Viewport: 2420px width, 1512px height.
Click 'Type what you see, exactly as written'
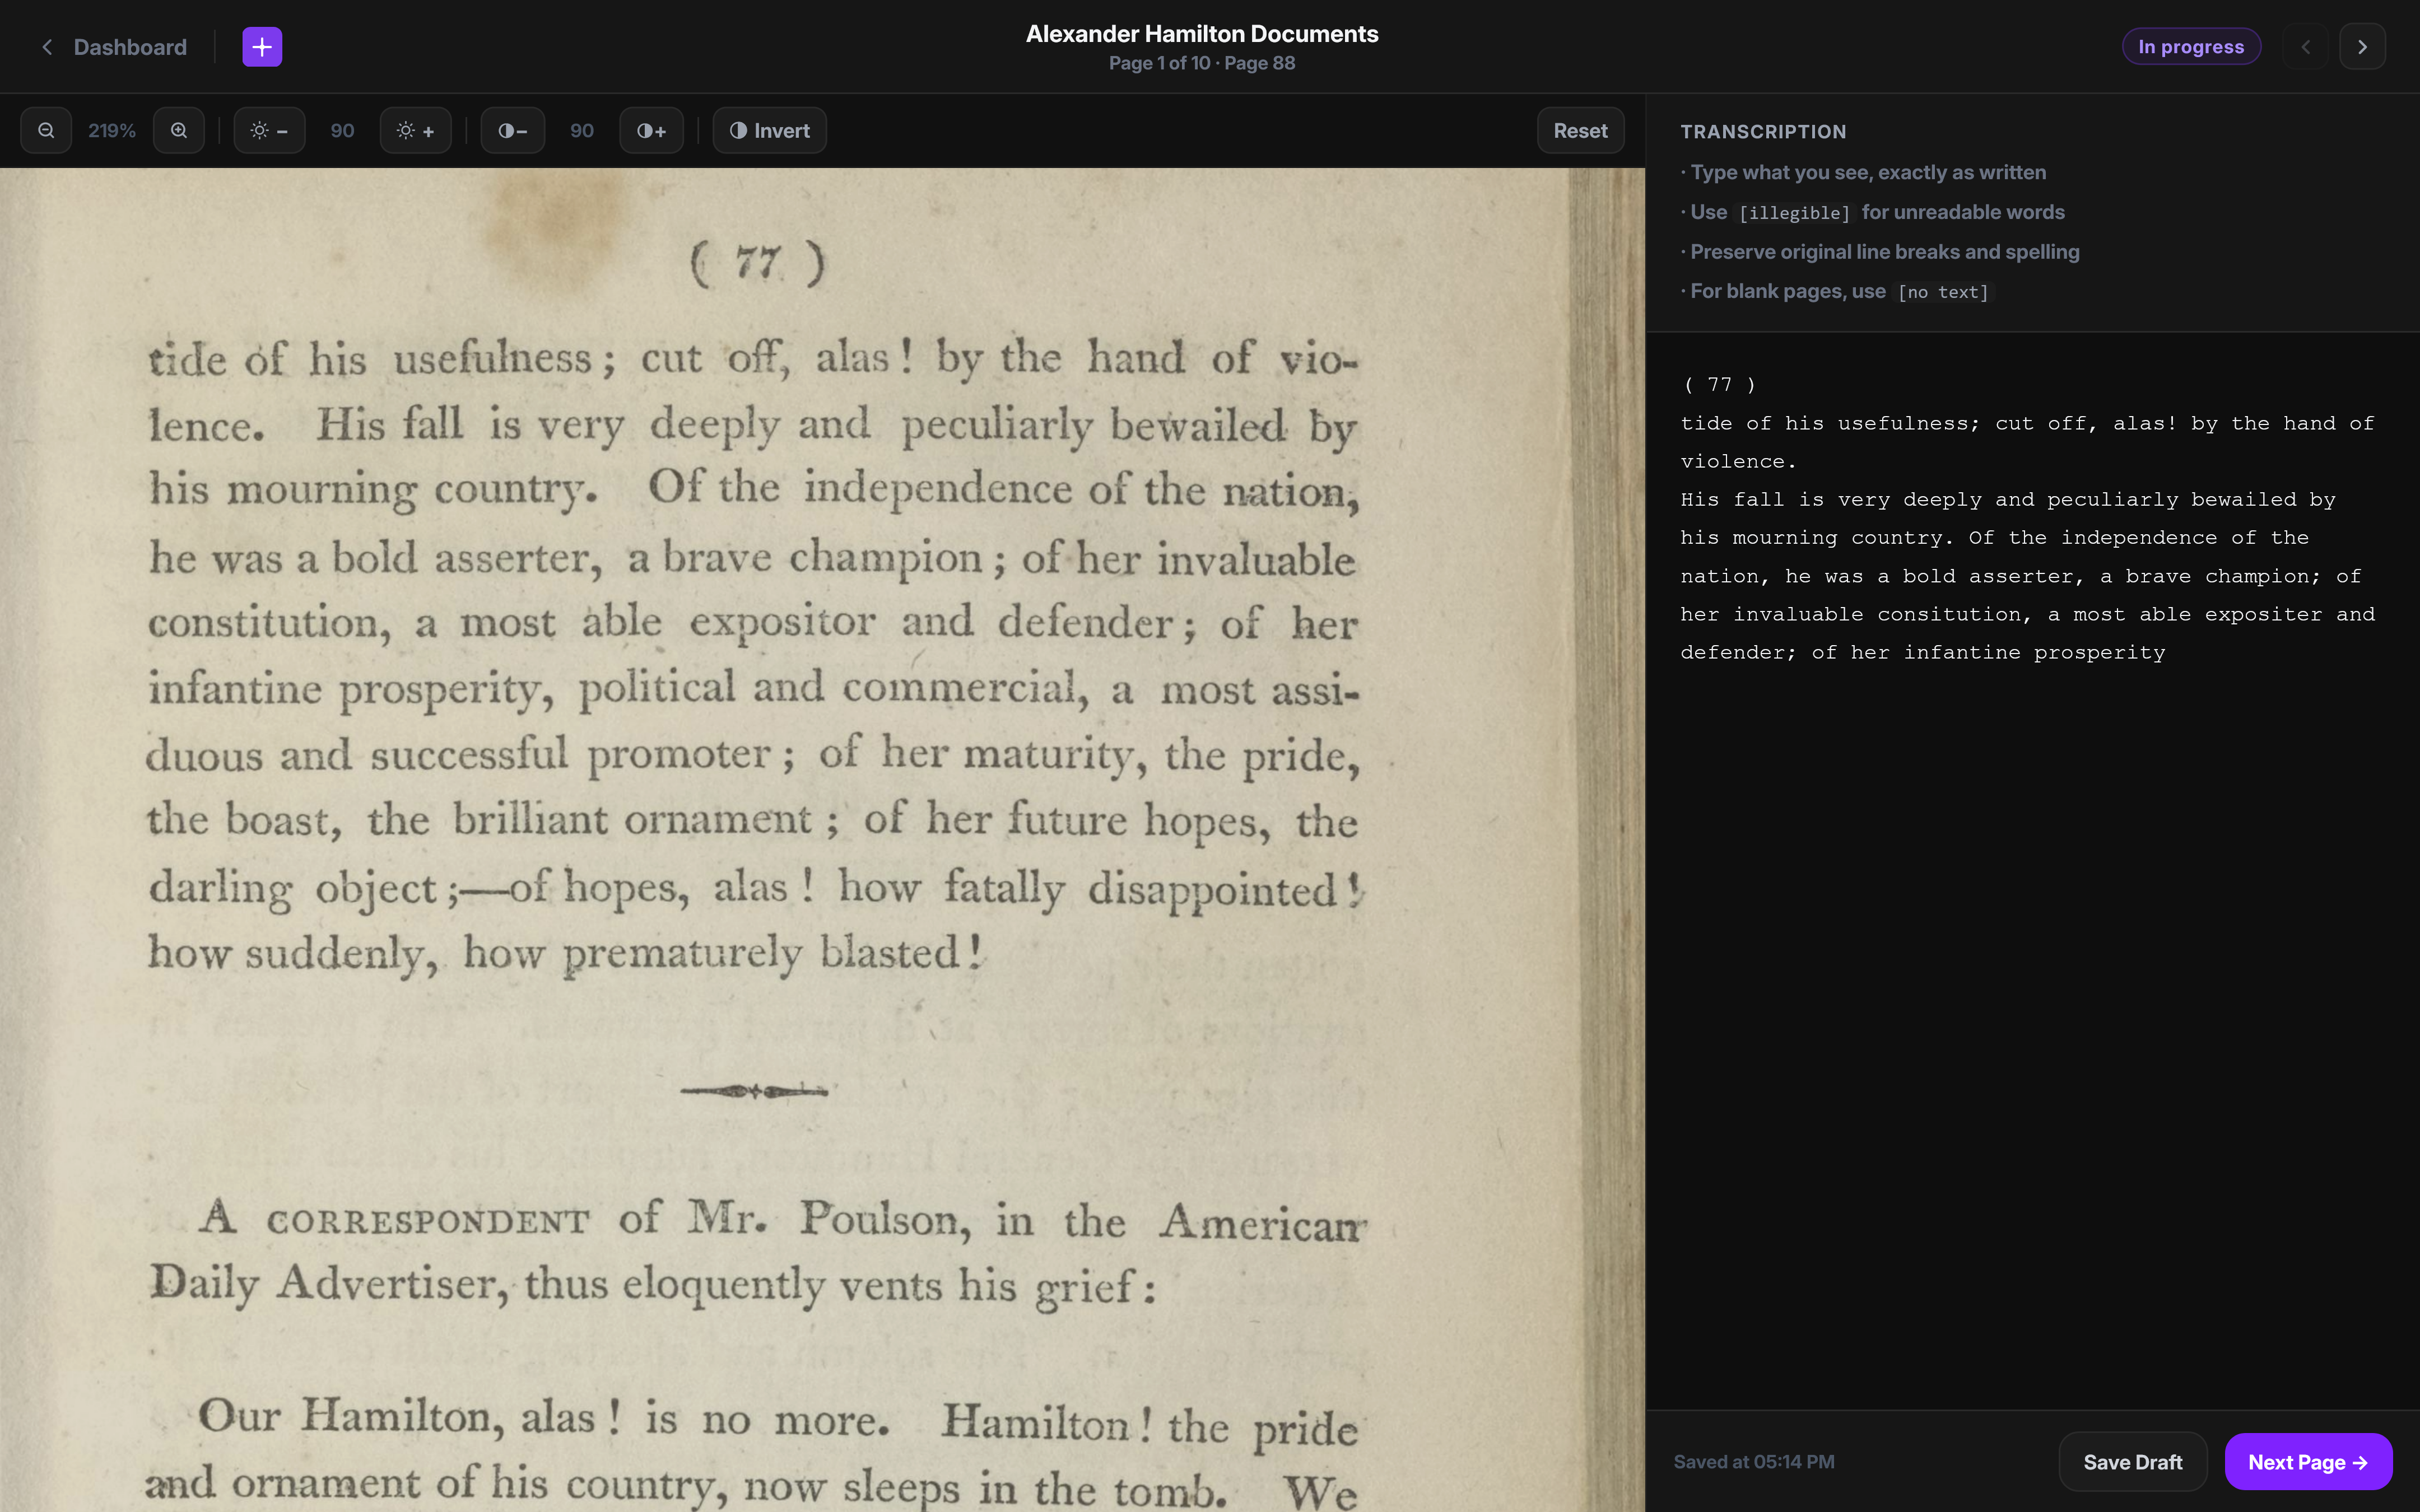[x=1868, y=172]
